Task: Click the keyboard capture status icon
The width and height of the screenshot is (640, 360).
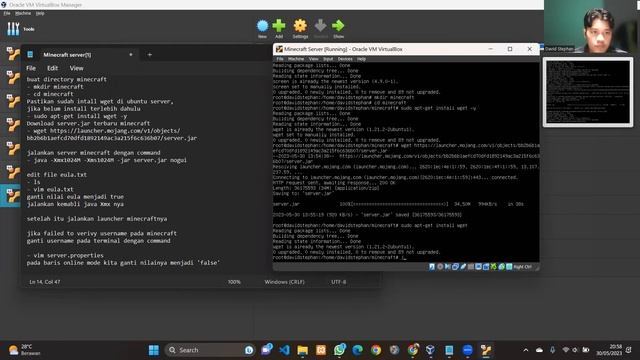Action: click(509, 267)
